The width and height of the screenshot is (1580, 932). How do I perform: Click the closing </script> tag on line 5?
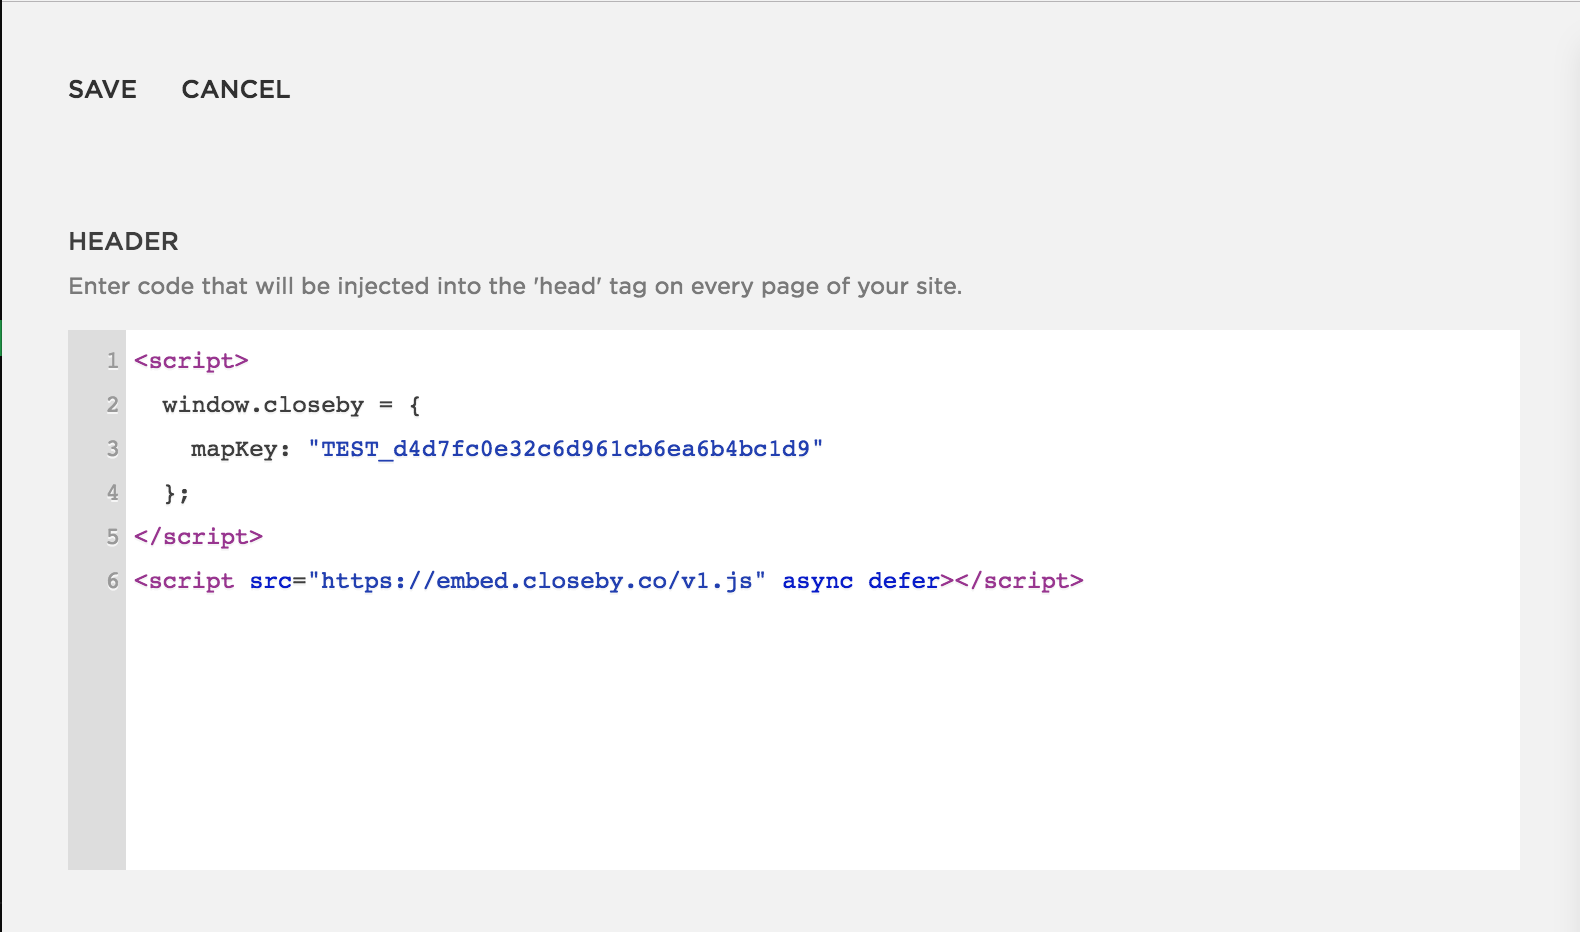tap(198, 537)
